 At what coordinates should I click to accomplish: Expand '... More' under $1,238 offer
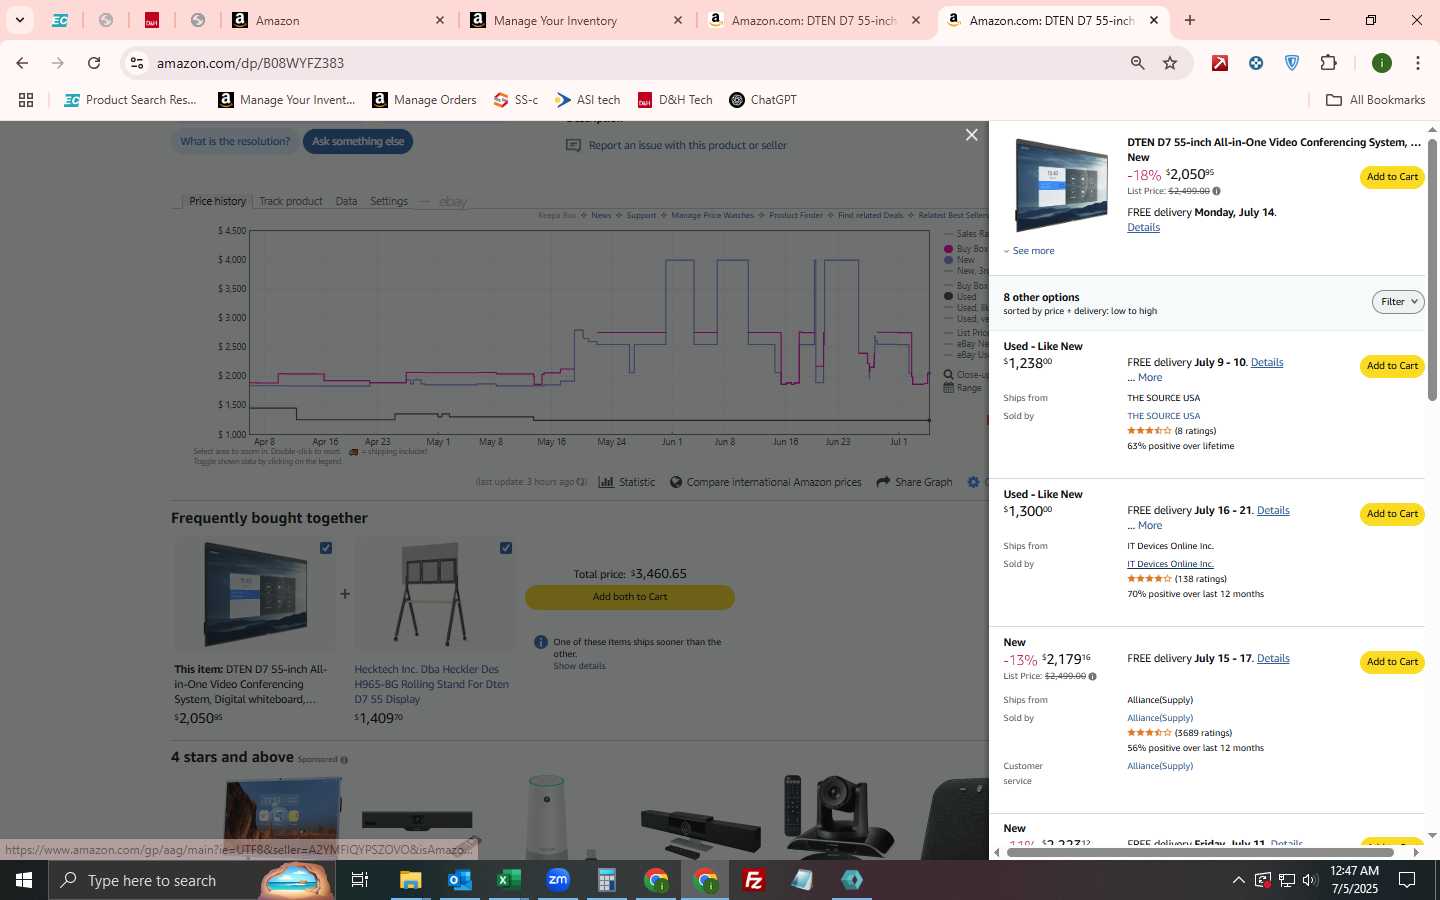[1144, 378]
